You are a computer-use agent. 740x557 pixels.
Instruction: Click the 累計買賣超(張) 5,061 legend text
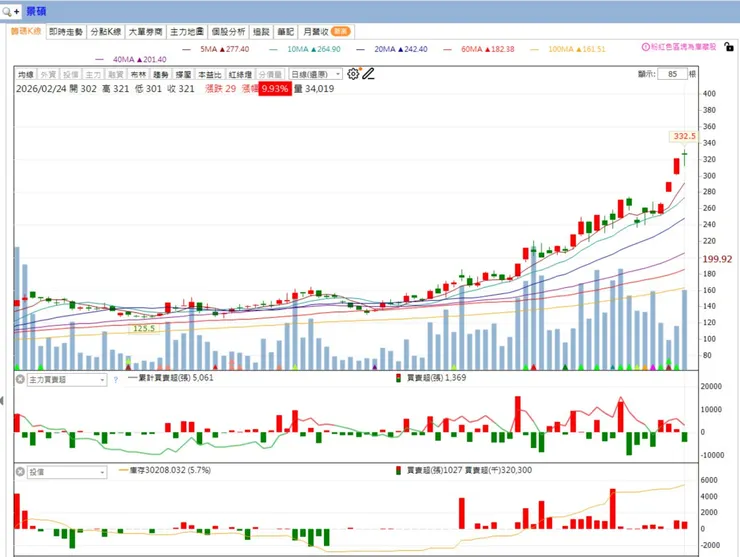176,378
